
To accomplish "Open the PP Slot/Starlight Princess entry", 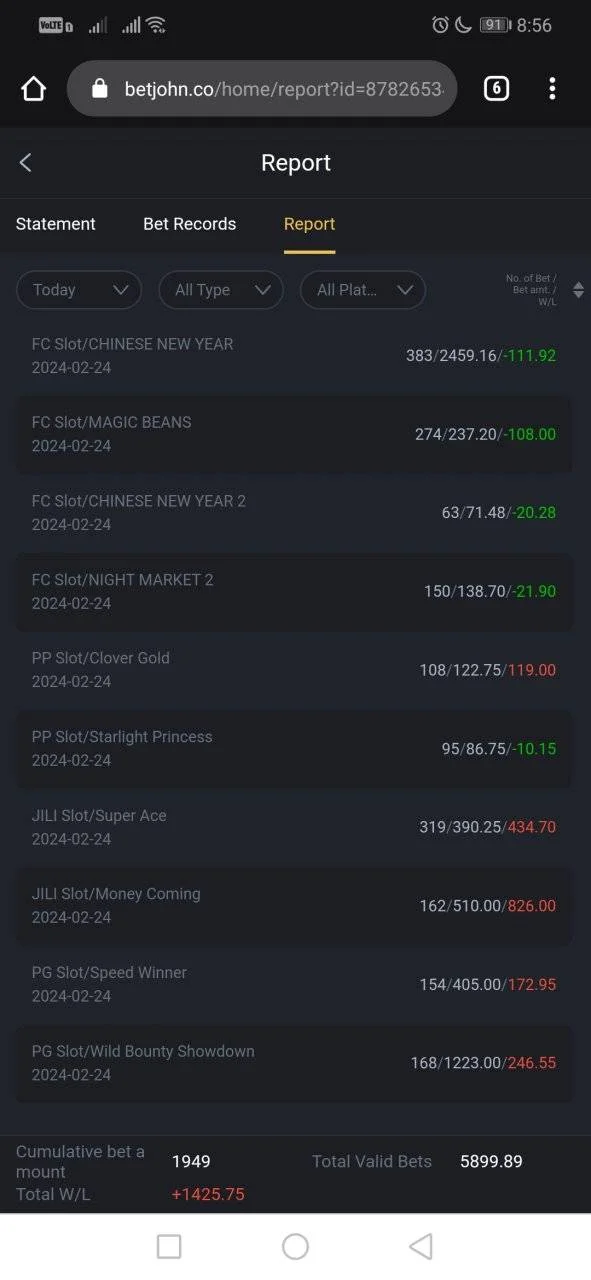I will (294, 749).
